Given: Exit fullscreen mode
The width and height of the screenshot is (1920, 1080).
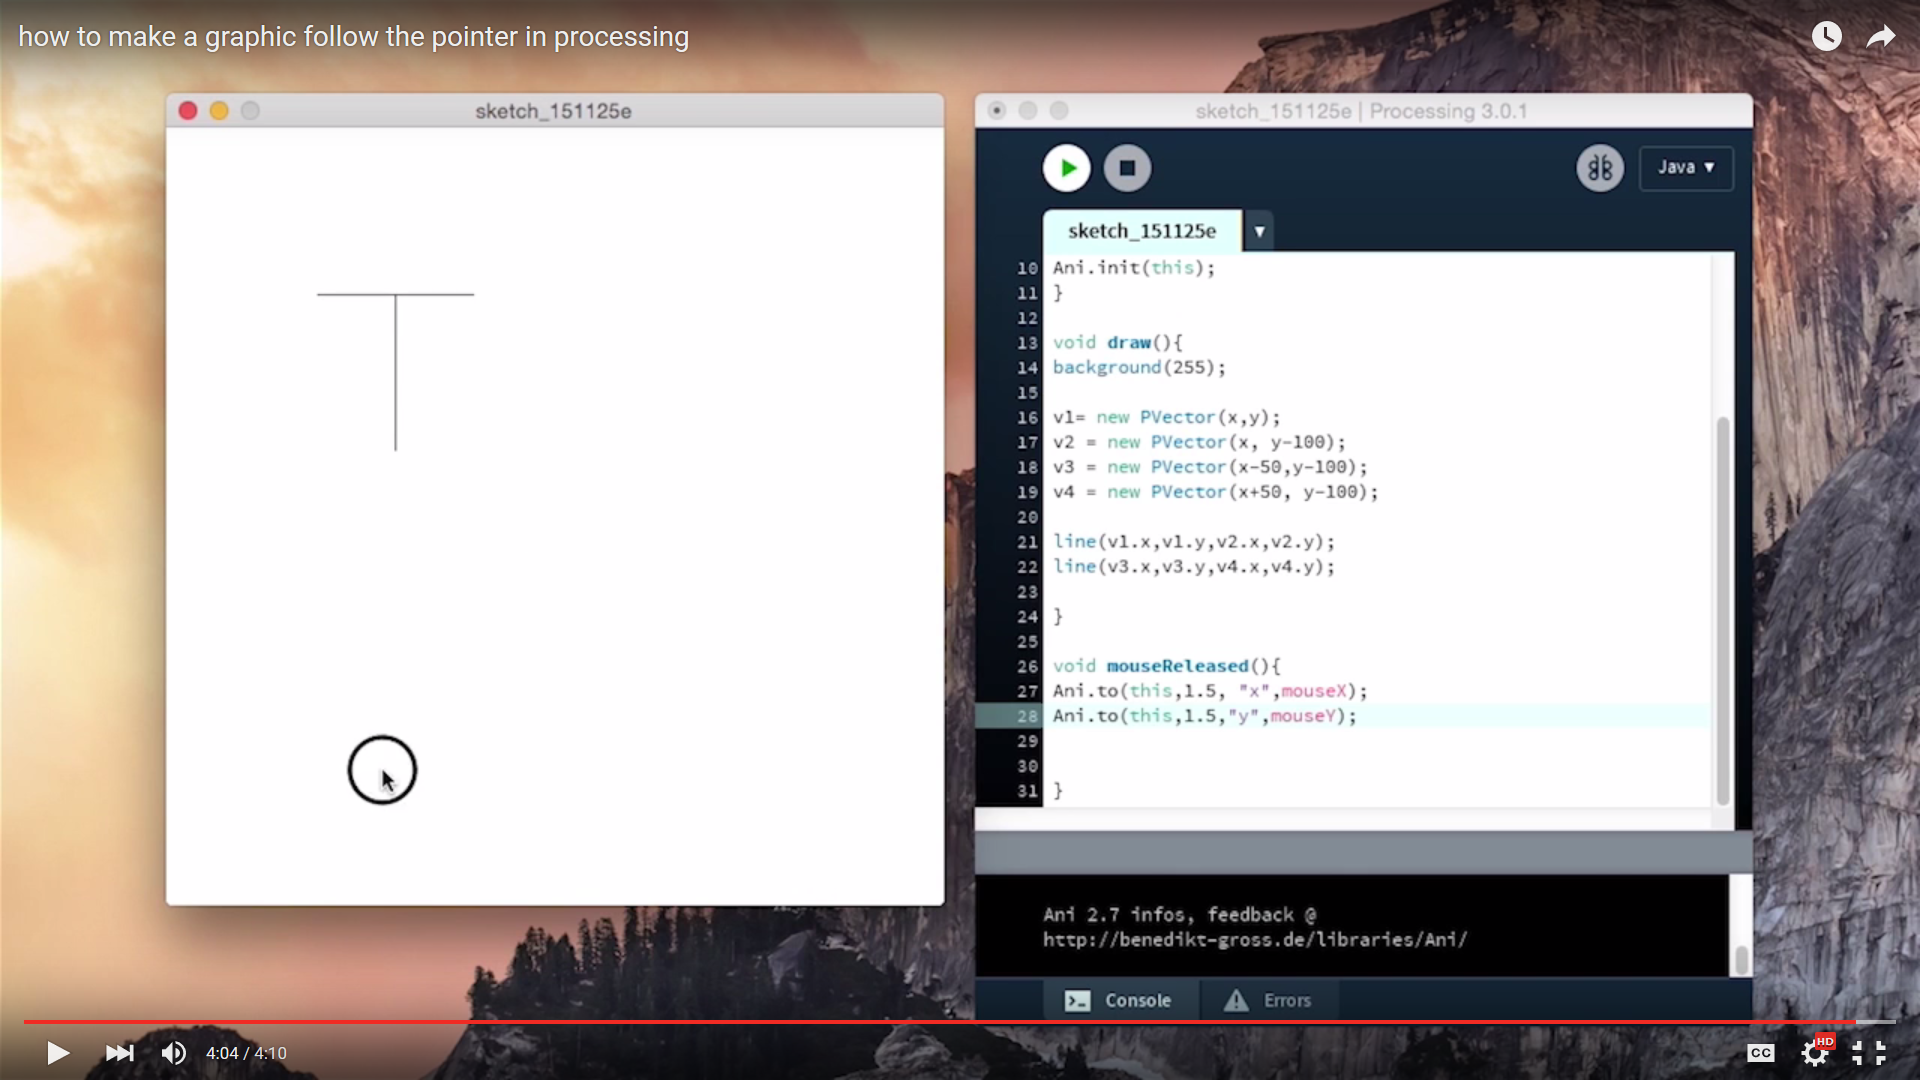Looking at the screenshot, I should [1868, 1053].
